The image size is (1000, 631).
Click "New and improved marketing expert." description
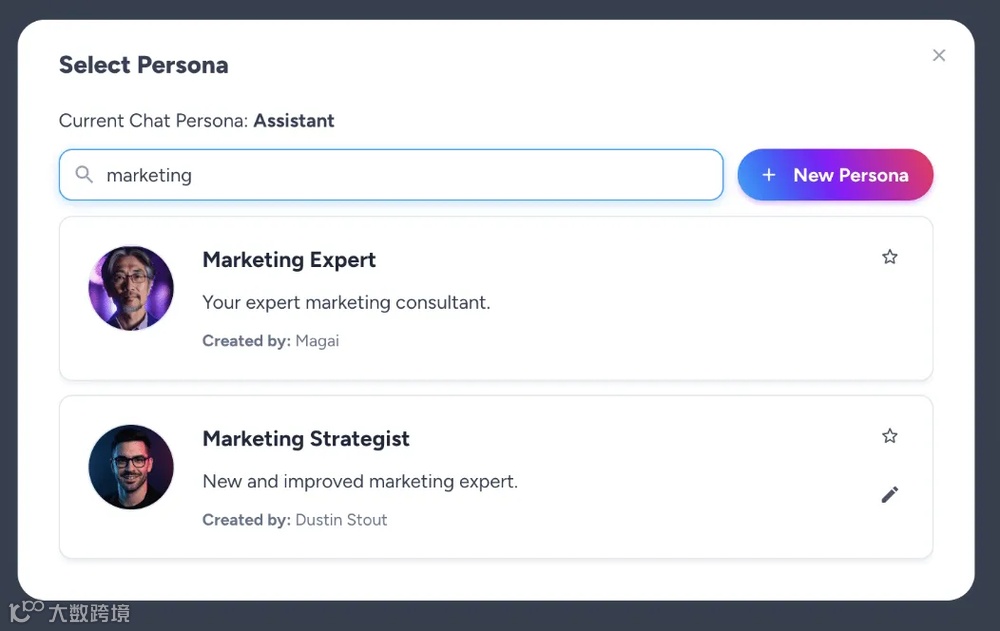coord(360,481)
